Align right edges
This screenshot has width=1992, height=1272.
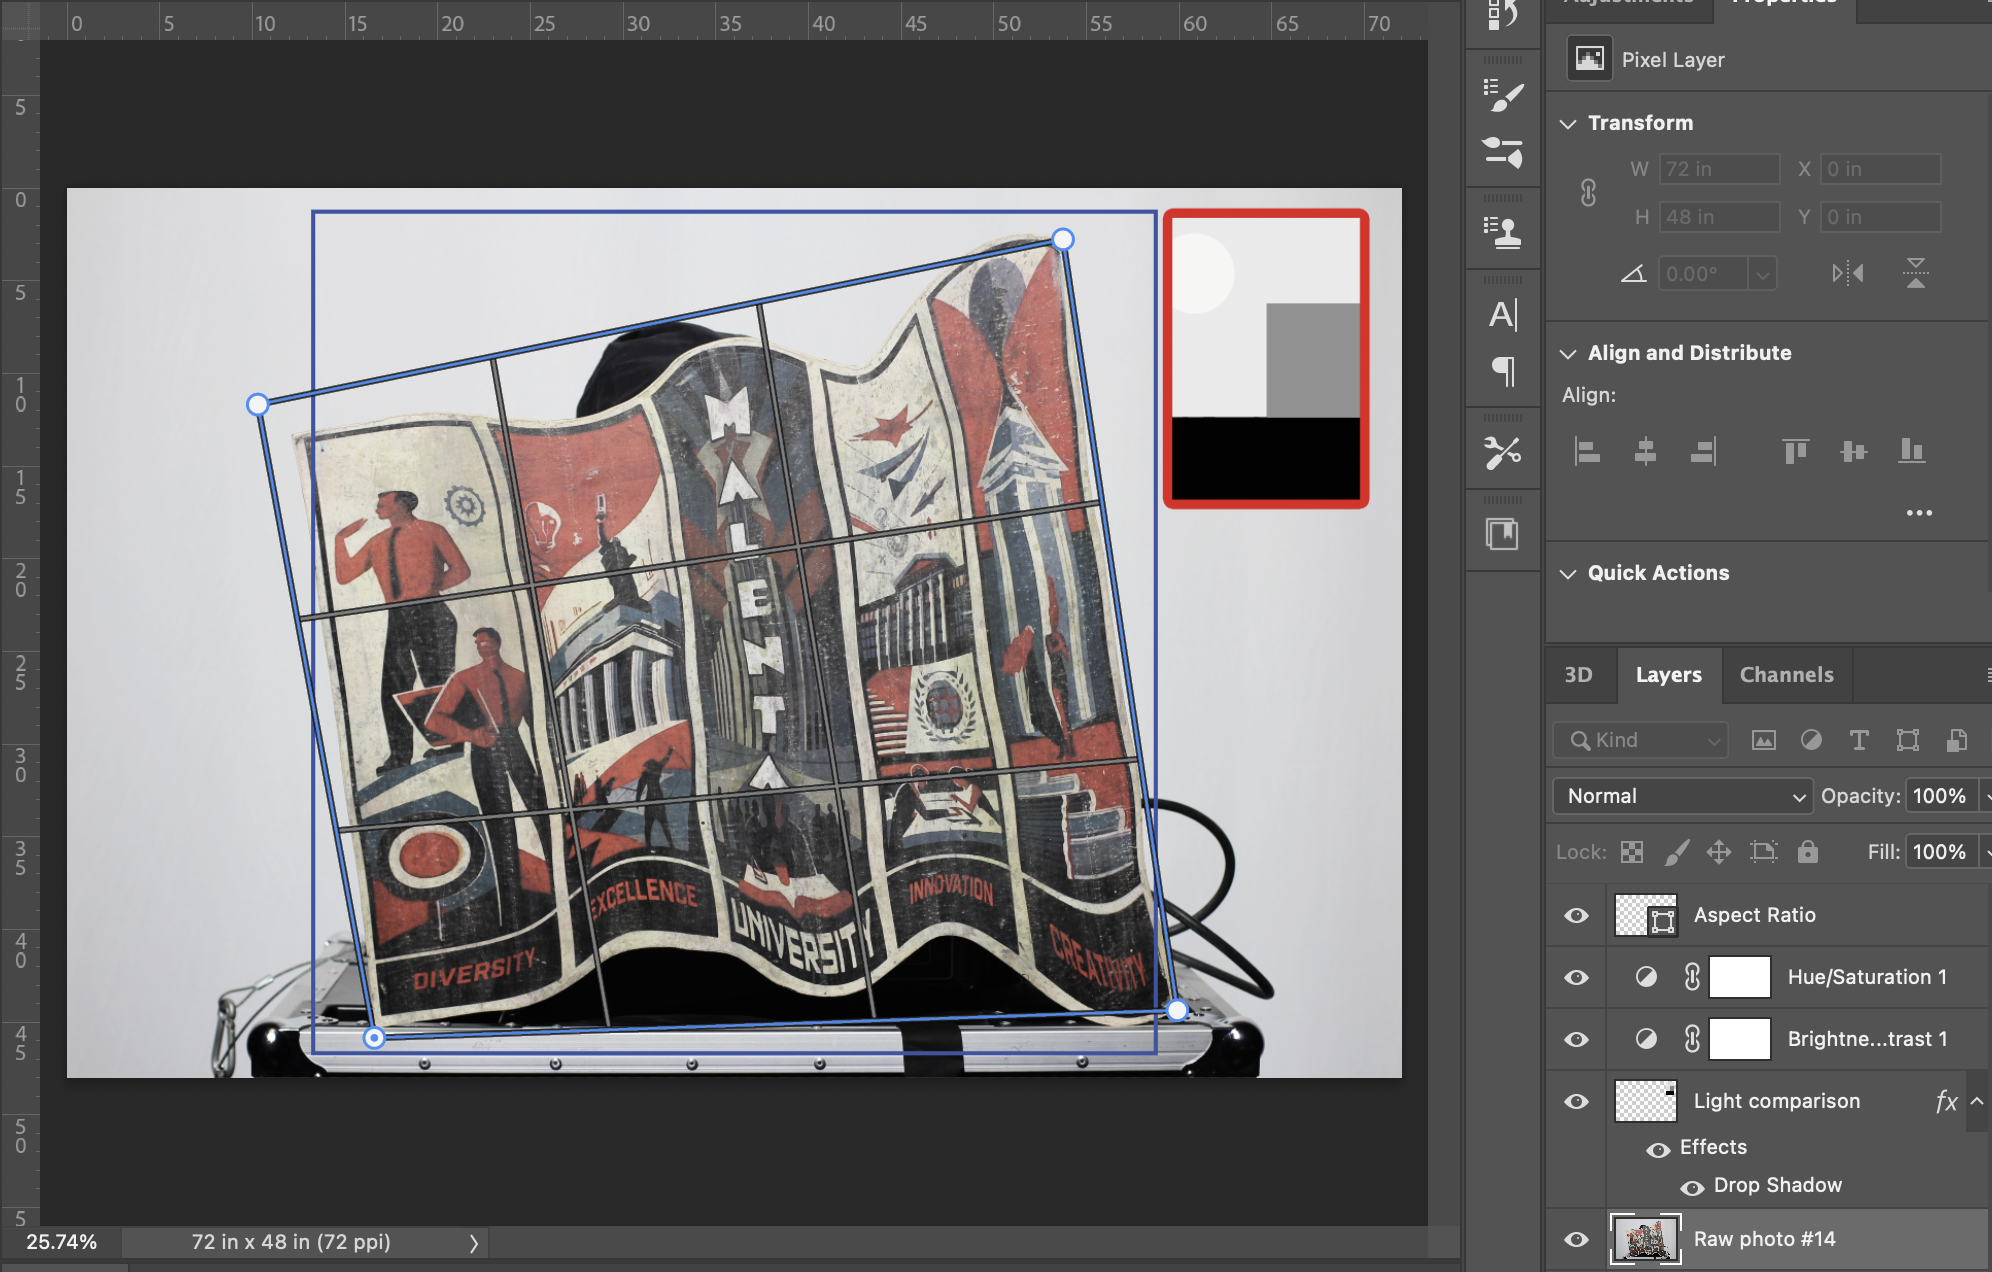(x=1704, y=452)
